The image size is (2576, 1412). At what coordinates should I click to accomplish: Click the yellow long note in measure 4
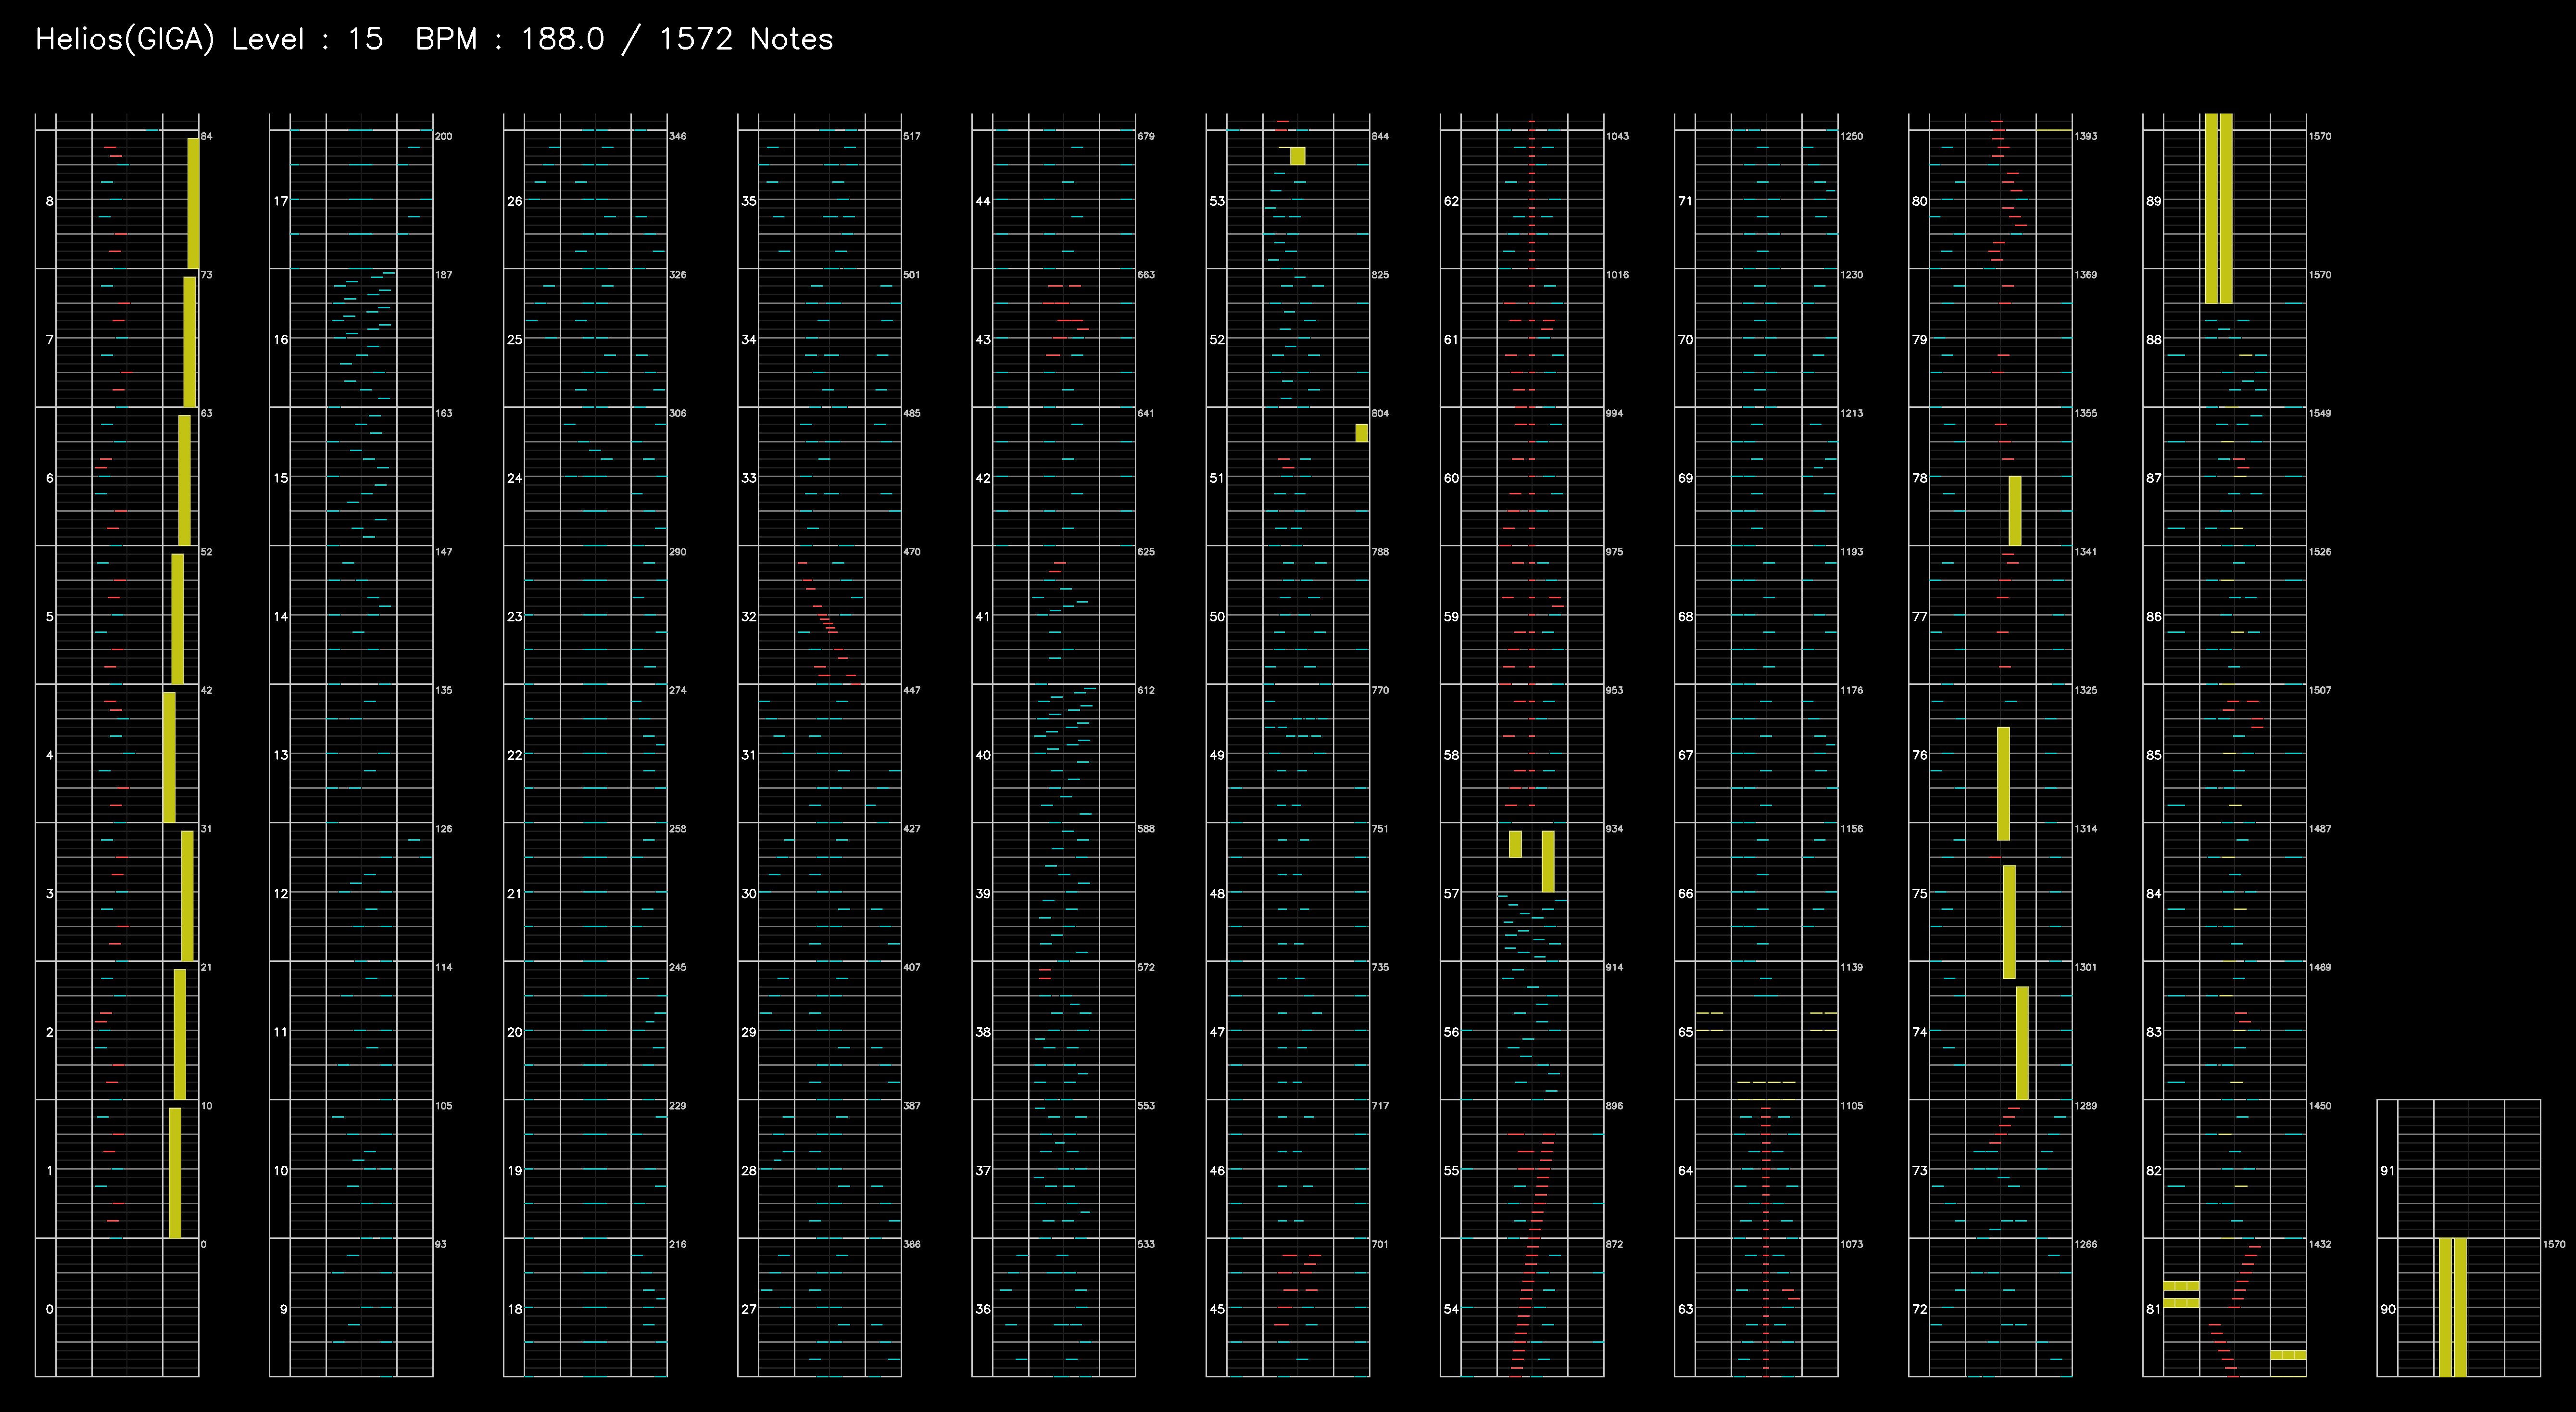[x=169, y=757]
